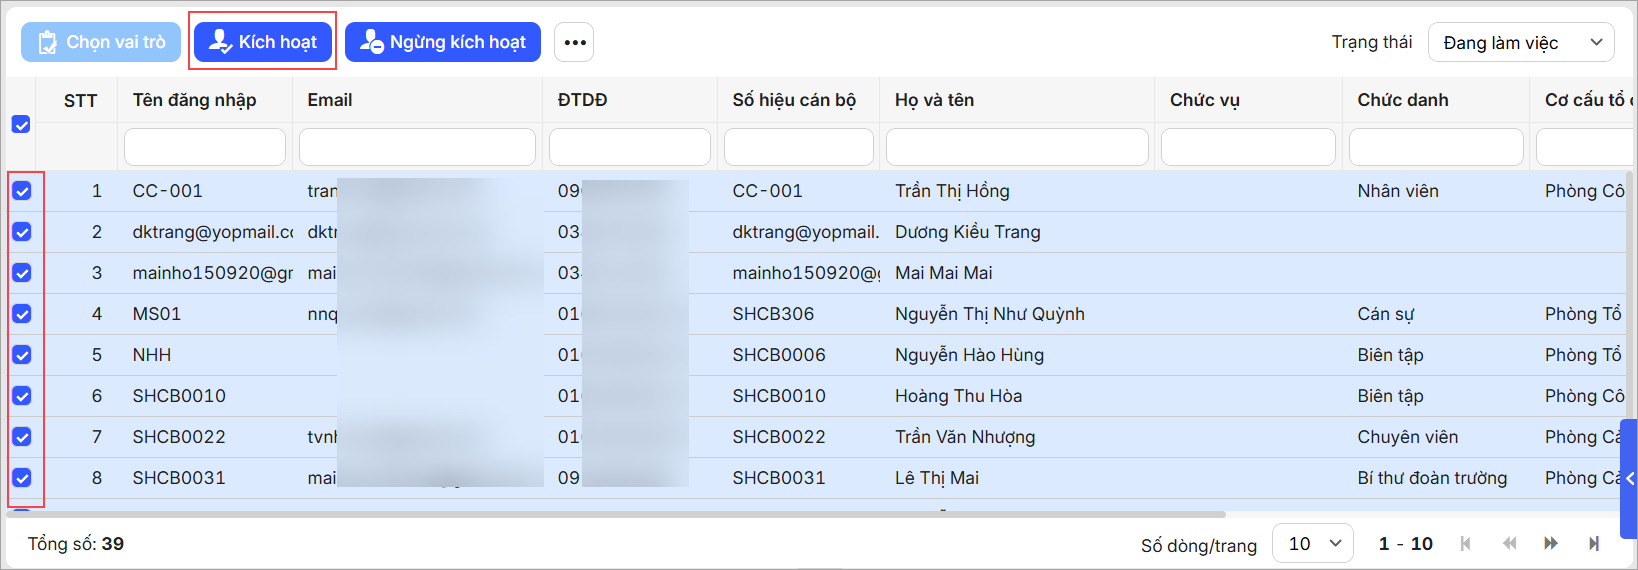Deselect the row for Lê Thị Mai
Image resolution: width=1638 pixels, height=570 pixels.
tap(22, 478)
